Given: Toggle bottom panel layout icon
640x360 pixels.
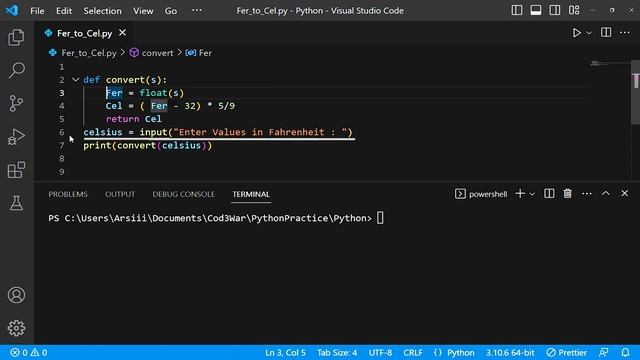Looking at the screenshot, I should [x=536, y=10].
